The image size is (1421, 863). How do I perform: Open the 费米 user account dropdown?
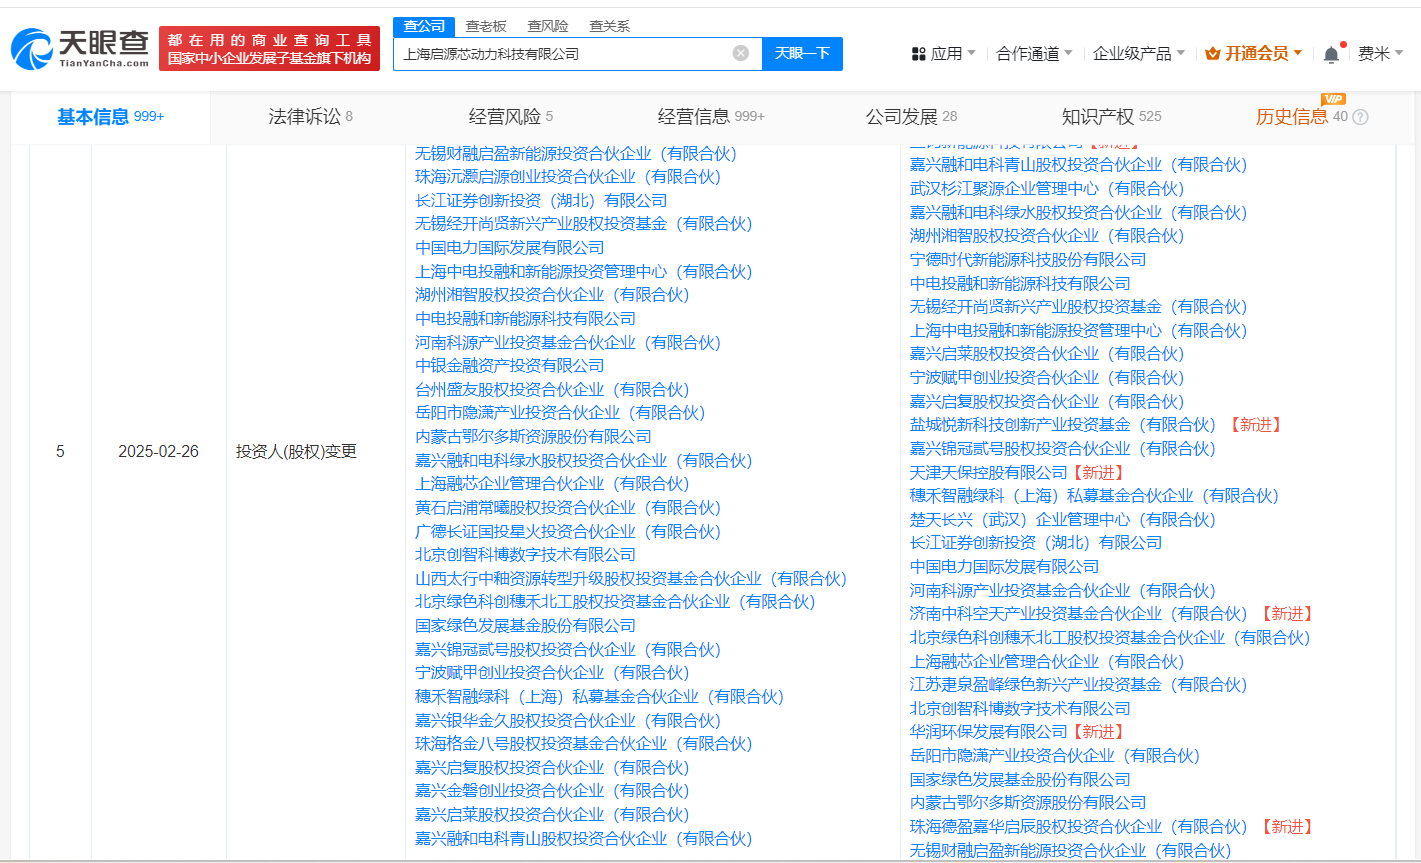point(1380,54)
